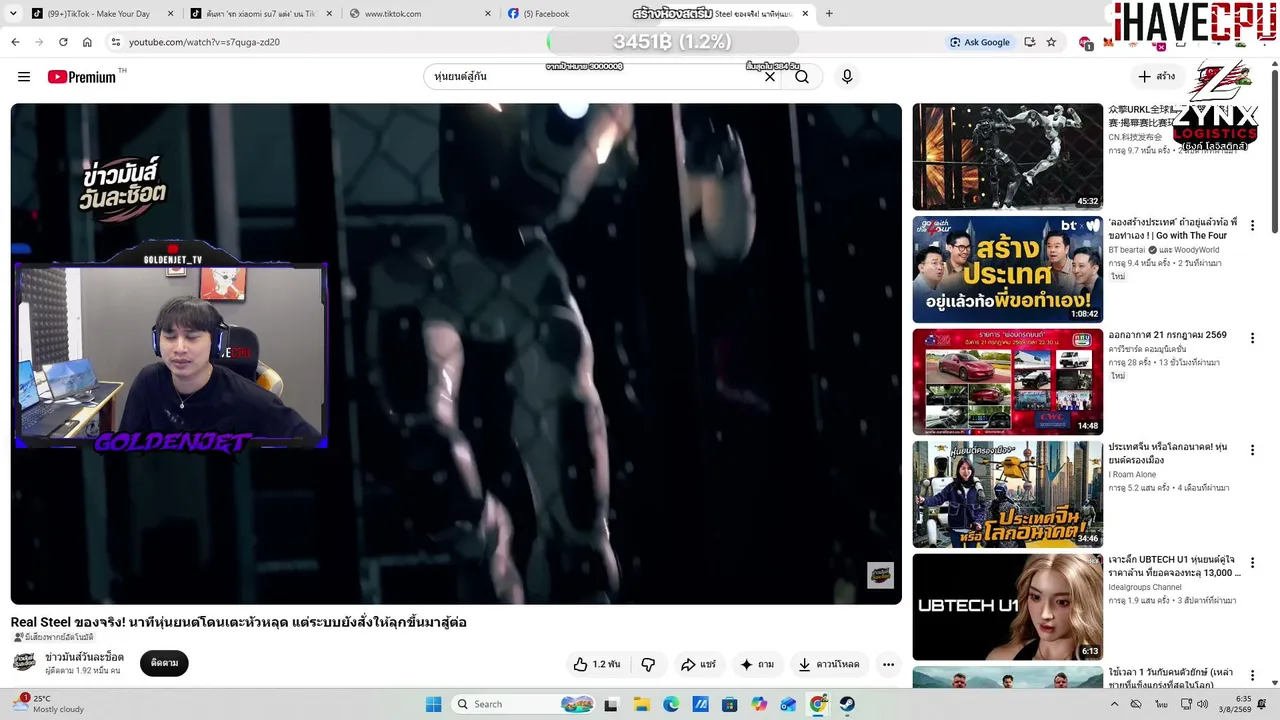
Task: Go back in browser history
Action: pyautogui.click(x=15, y=42)
